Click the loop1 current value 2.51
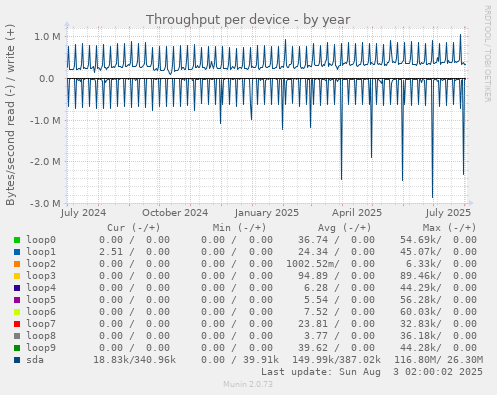This screenshot has height=395, width=497. (x=111, y=252)
